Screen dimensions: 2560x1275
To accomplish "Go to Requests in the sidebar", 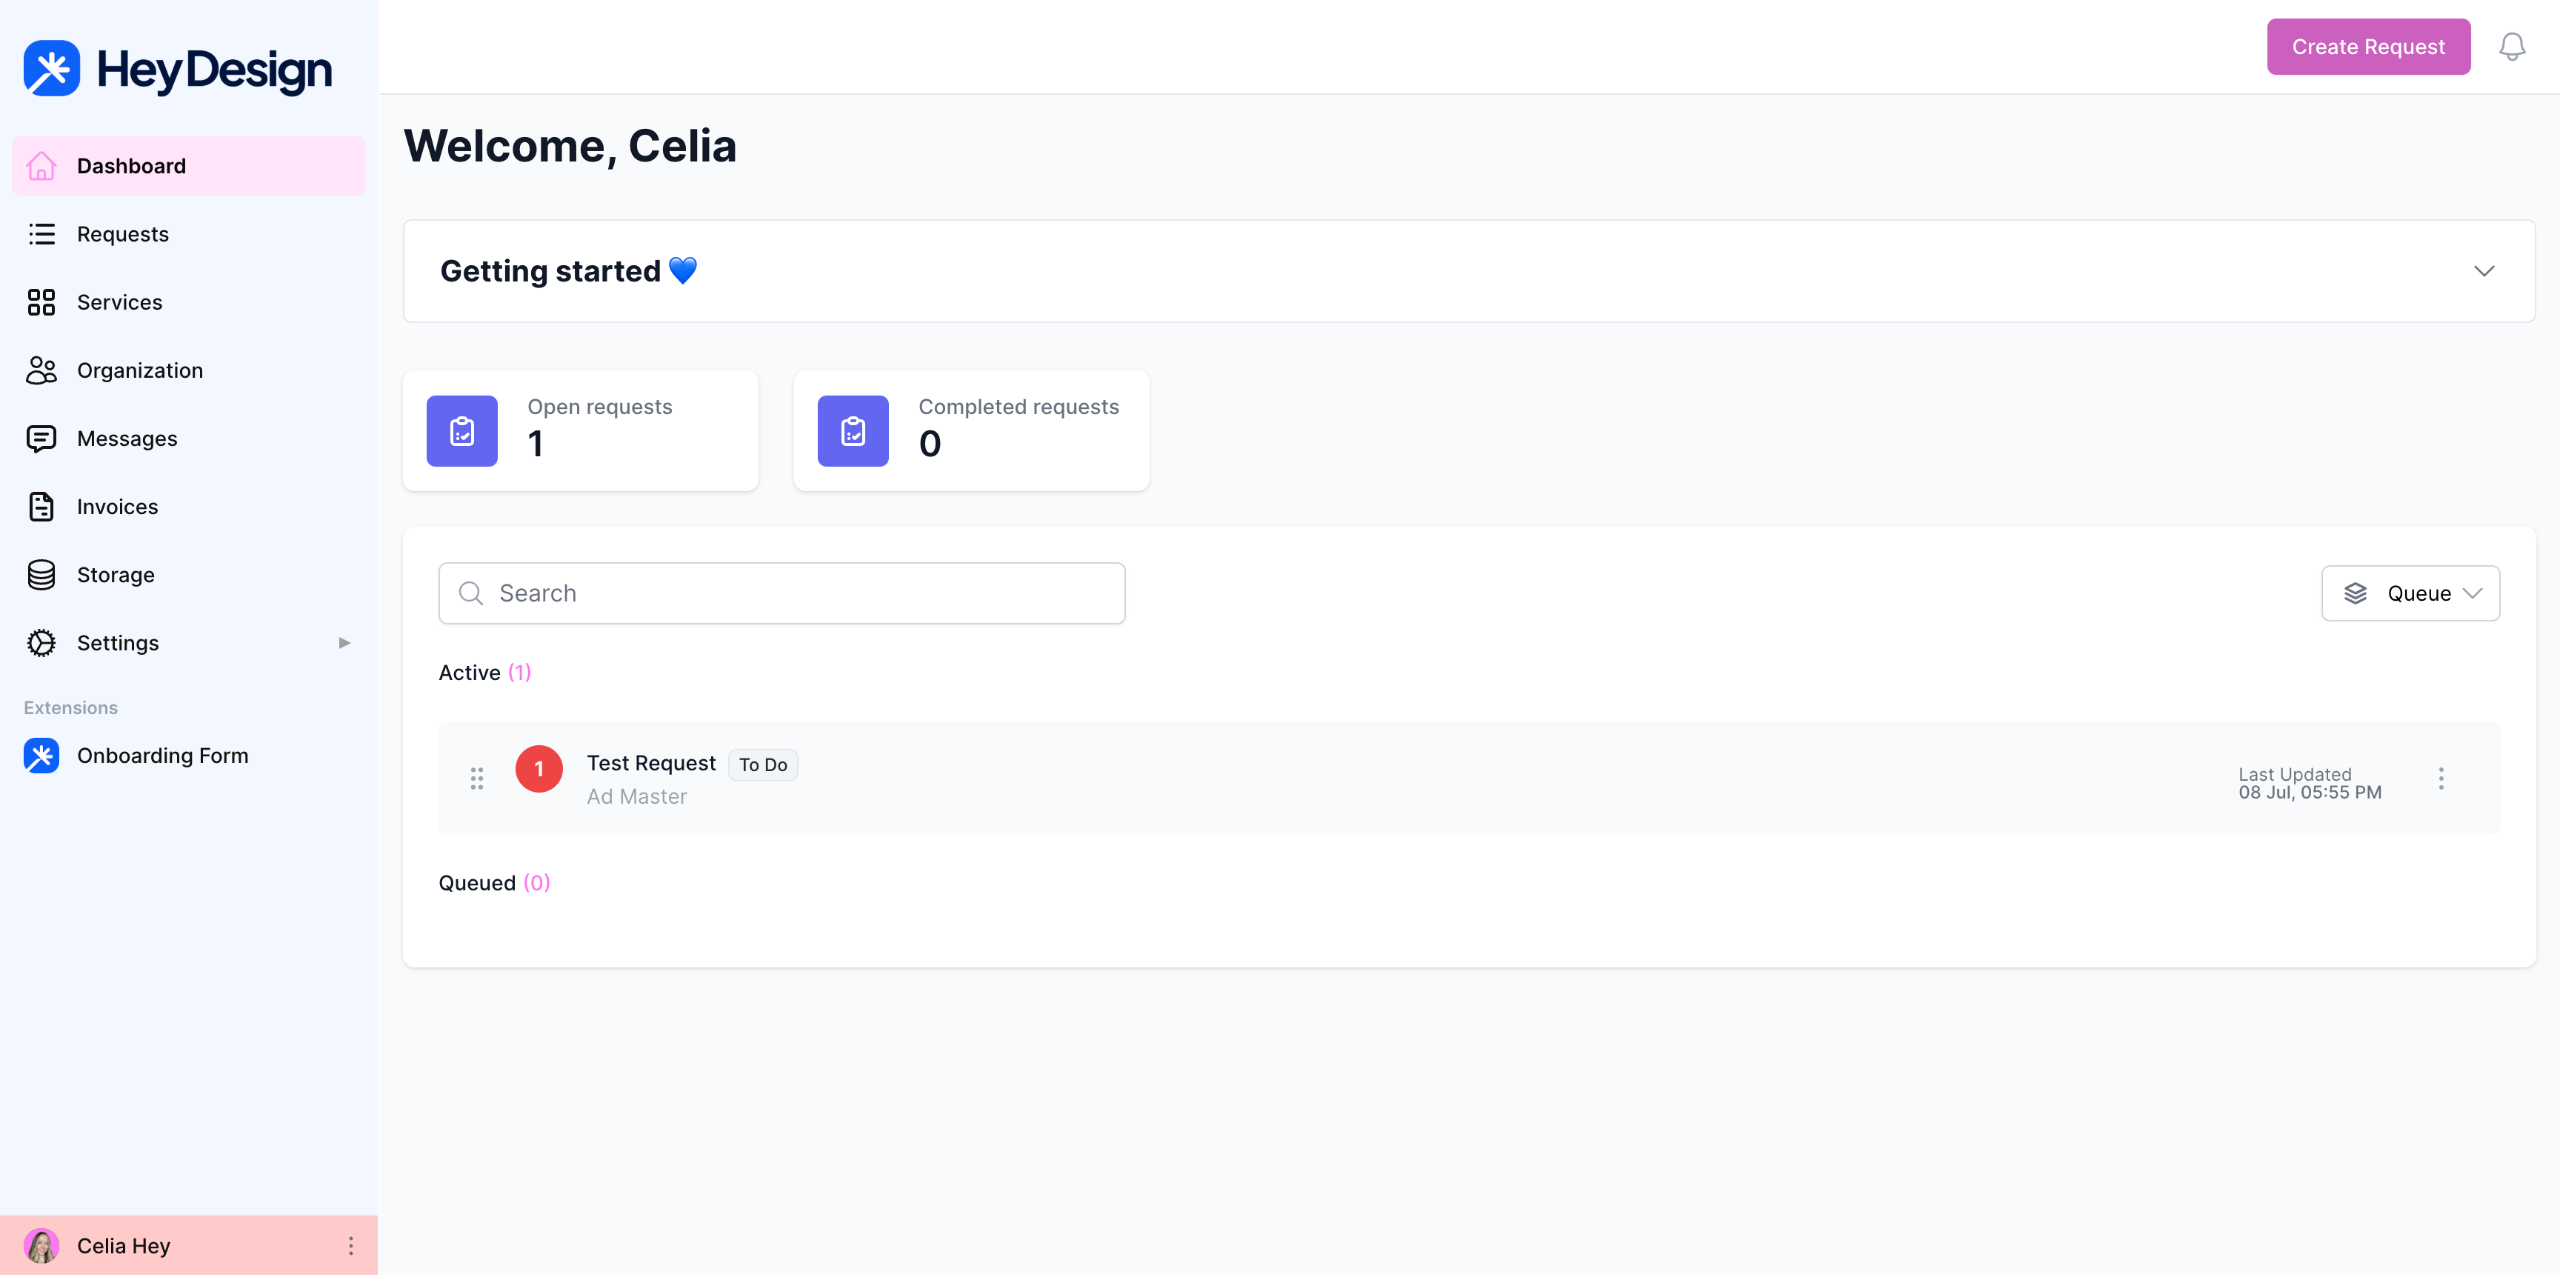I will tap(122, 234).
